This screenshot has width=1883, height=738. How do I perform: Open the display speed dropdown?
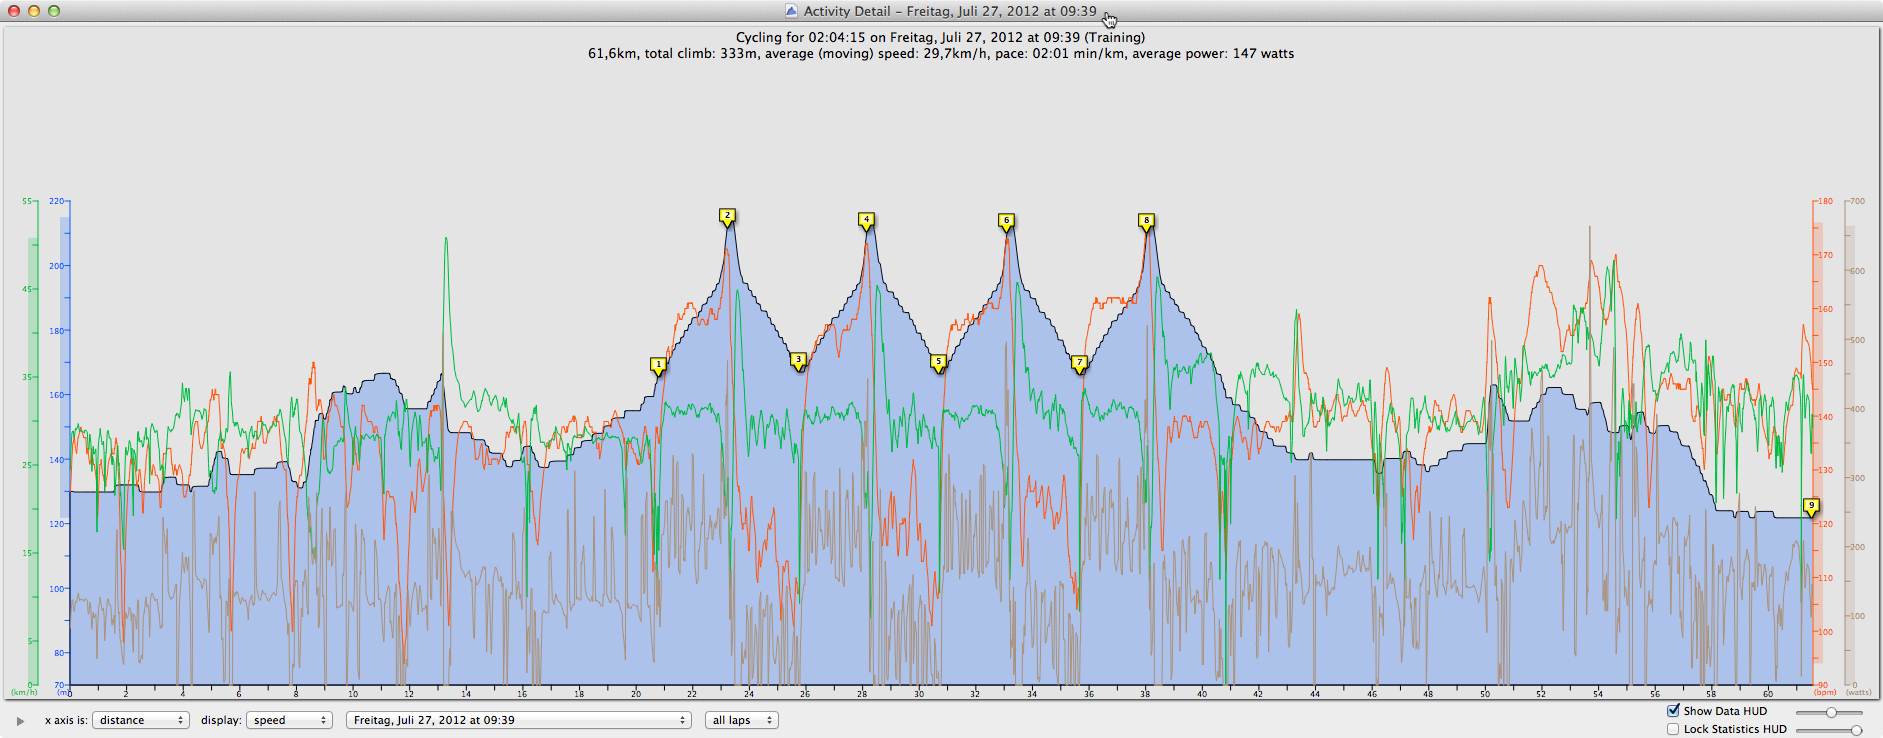tap(290, 720)
